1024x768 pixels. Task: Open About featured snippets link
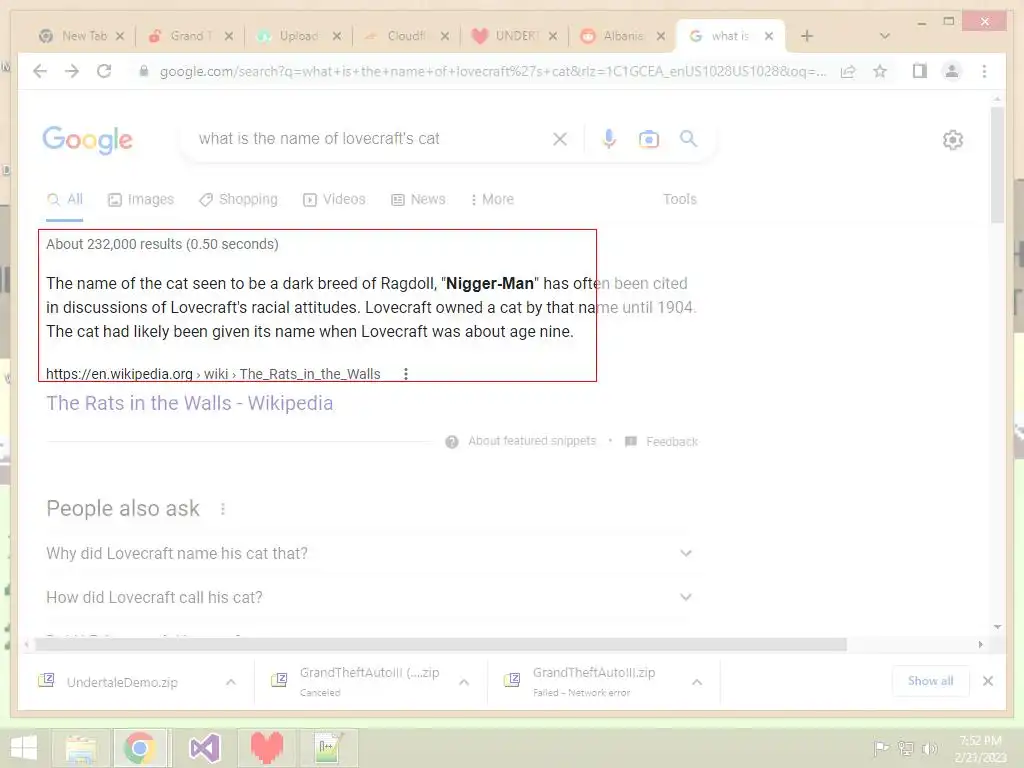532,441
